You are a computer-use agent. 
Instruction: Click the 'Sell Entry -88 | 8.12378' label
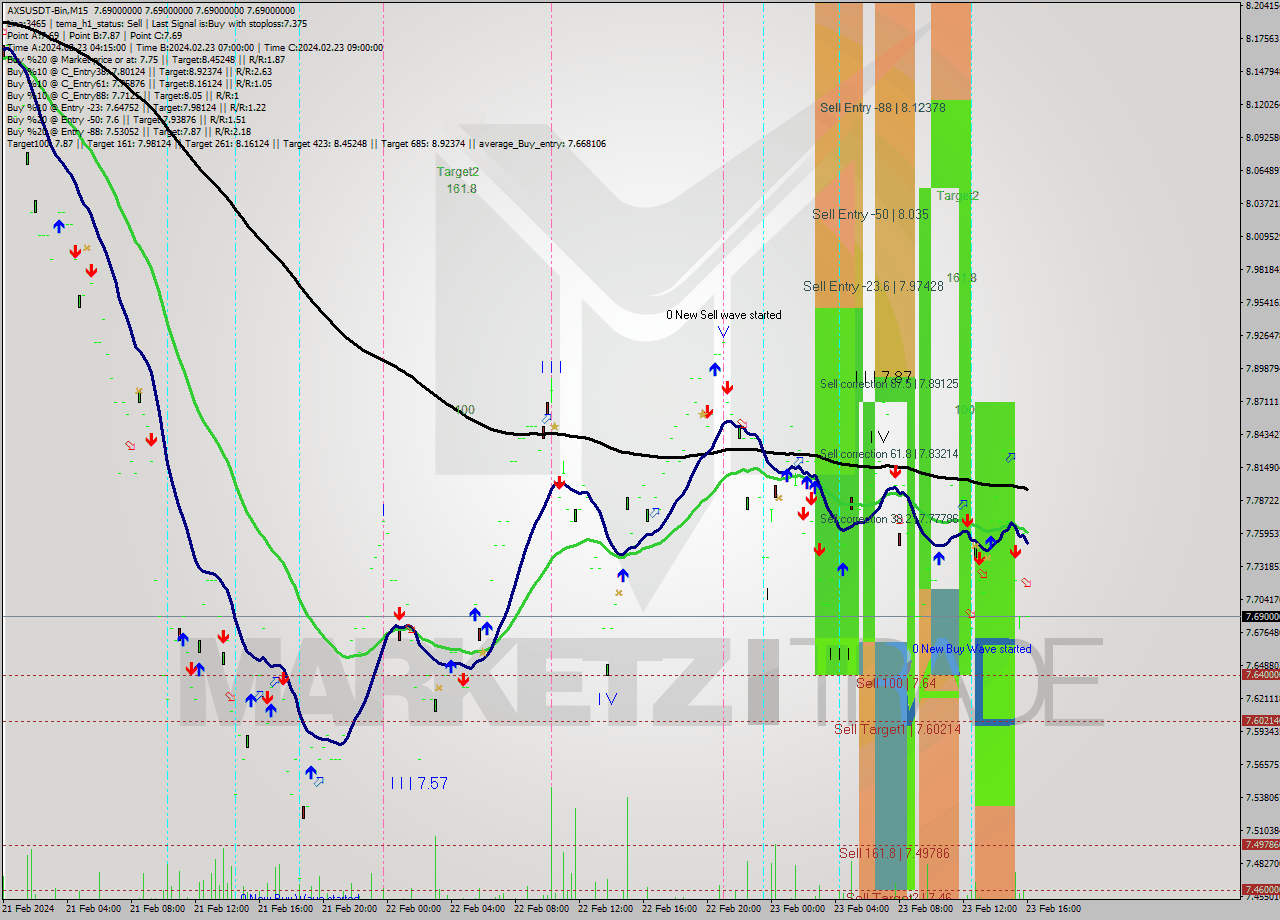(882, 107)
